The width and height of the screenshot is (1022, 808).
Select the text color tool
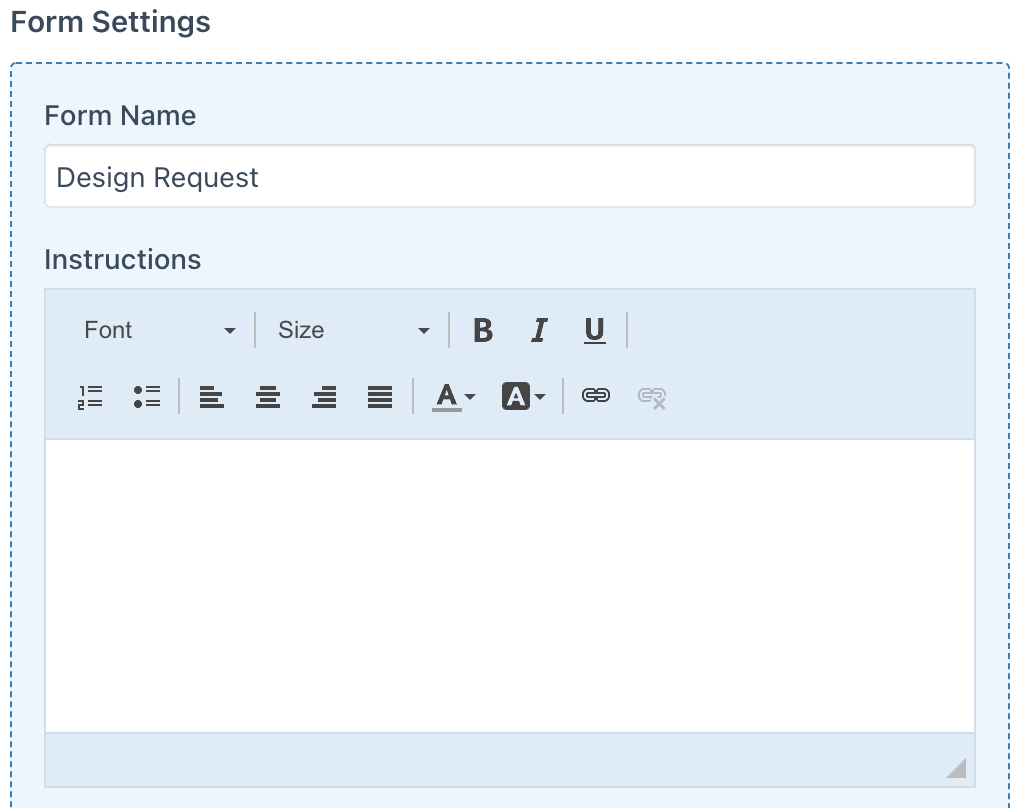445,397
